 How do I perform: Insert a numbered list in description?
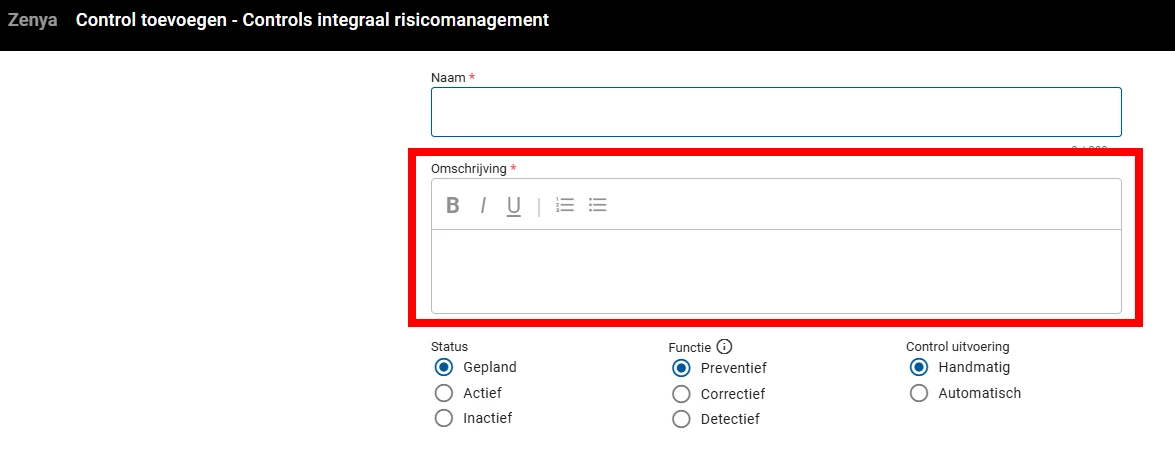pos(565,205)
